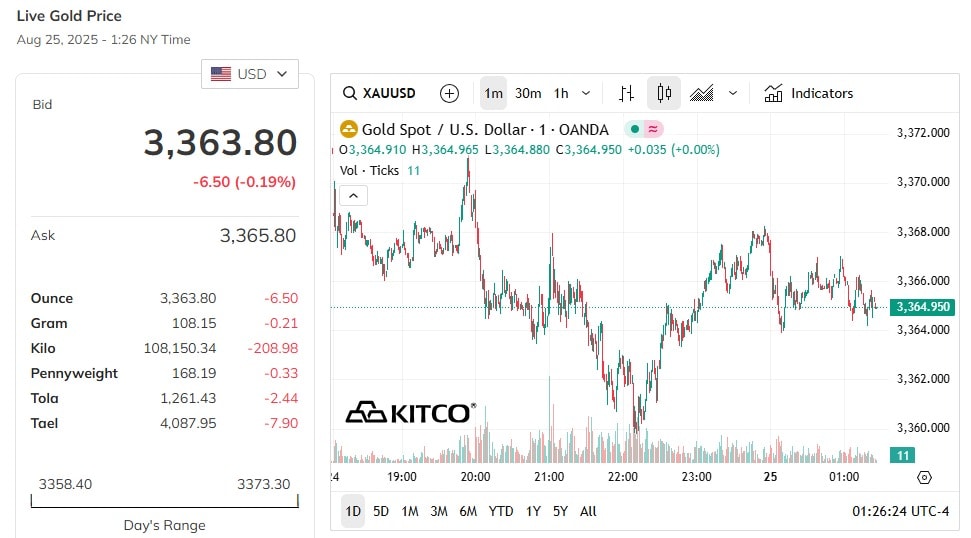Click the 25 date axis marker

click(x=770, y=477)
